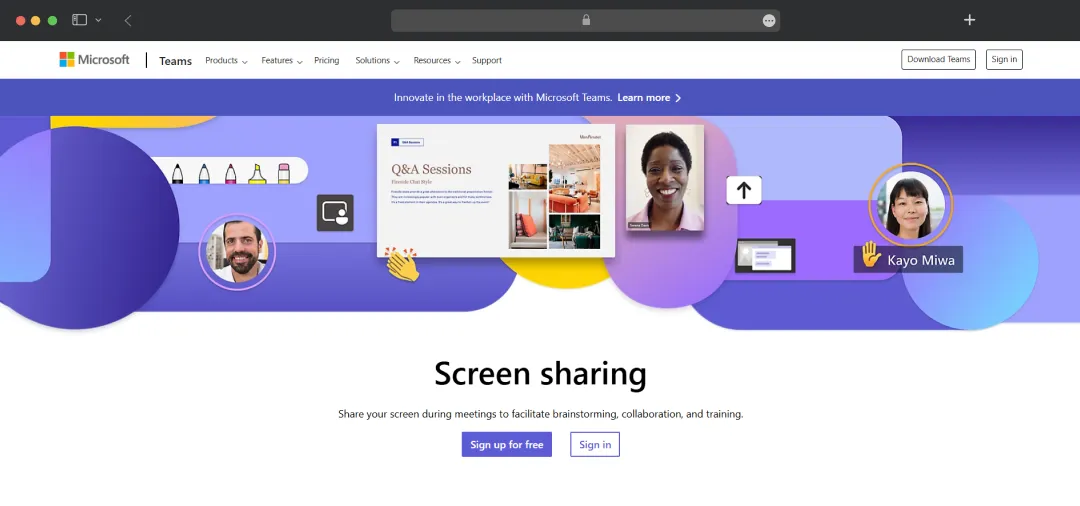The width and height of the screenshot is (1080, 506).
Task: Click the overlapping windows icon
Action: [765, 255]
